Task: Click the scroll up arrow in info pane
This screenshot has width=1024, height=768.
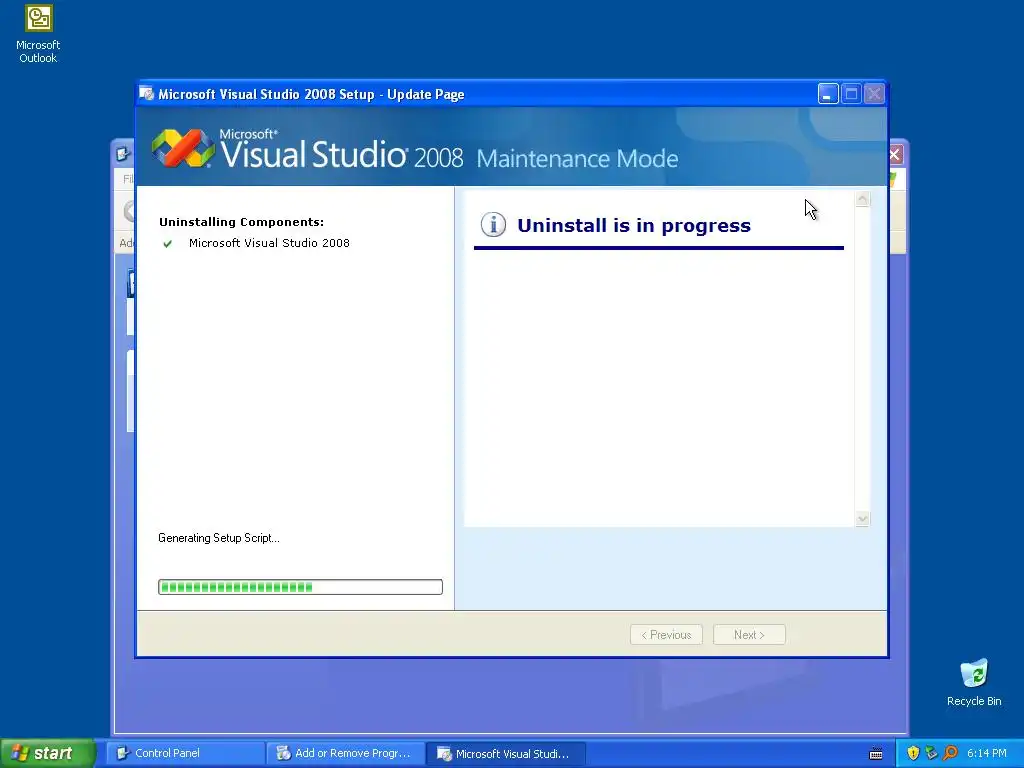Action: (x=863, y=199)
